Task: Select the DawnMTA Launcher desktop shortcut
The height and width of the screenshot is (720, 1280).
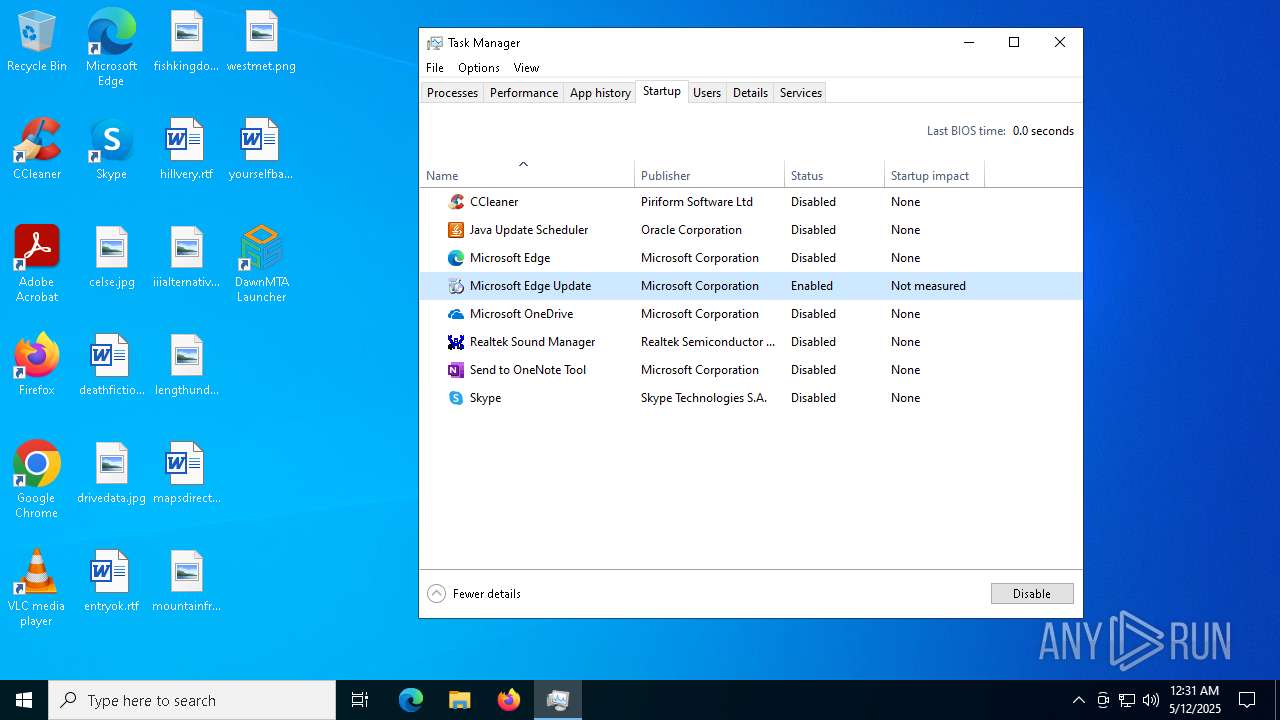Action: pyautogui.click(x=261, y=264)
